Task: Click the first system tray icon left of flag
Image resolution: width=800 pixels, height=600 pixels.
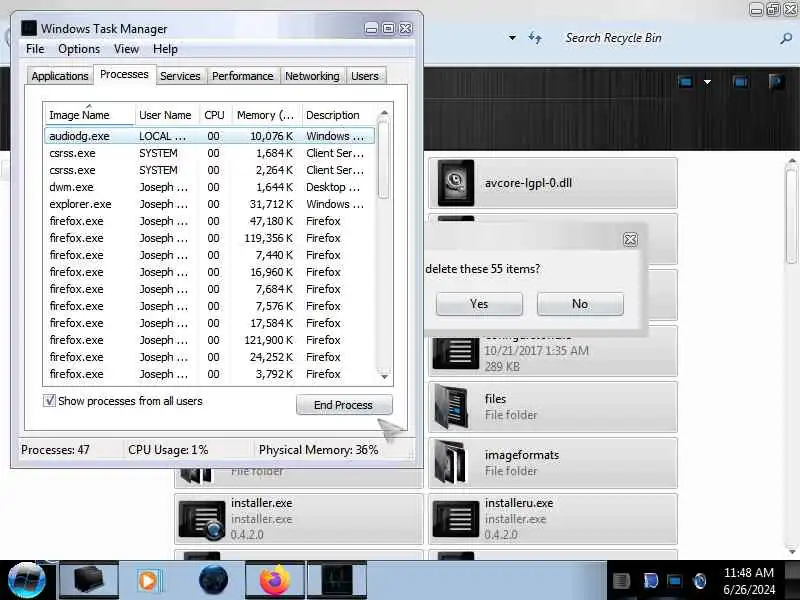Action: (621, 580)
